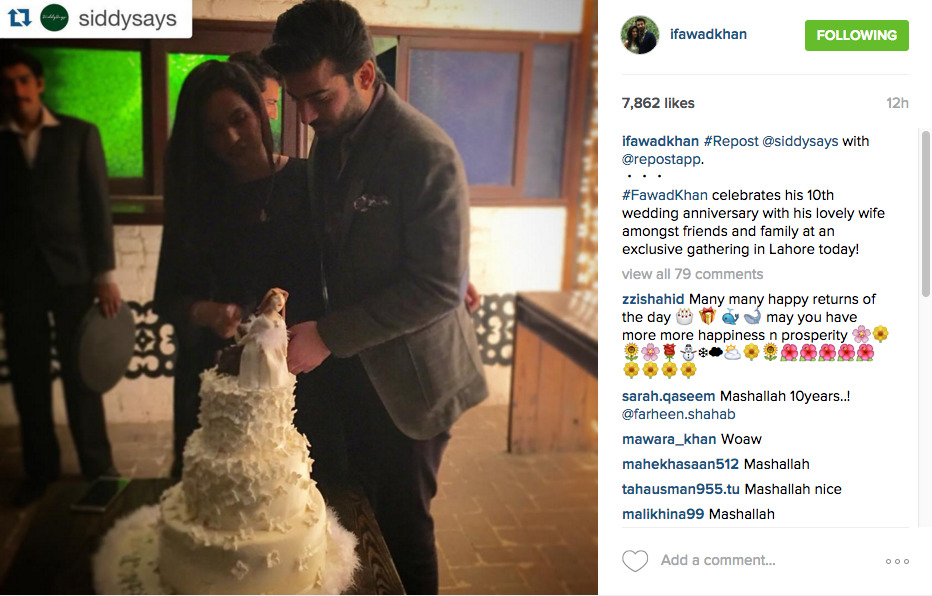Screen dimensions: 932x596
Task: Visit the @siddysays mention link
Action: [x=800, y=141]
